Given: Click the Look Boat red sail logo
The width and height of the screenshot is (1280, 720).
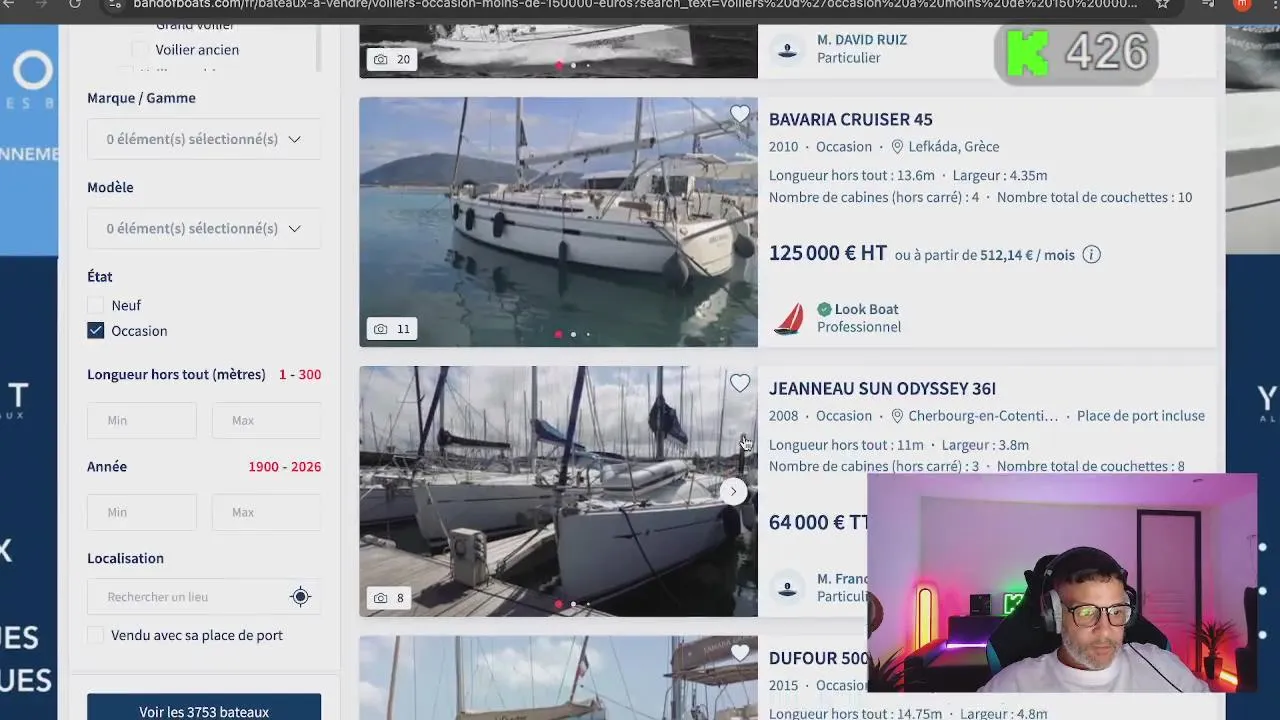Looking at the screenshot, I should tap(788, 318).
